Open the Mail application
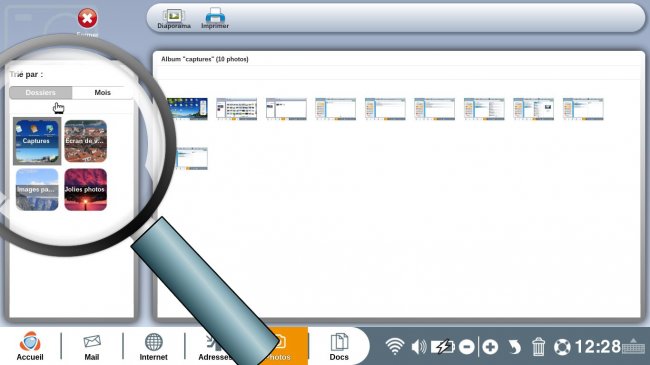This screenshot has width=650, height=365. click(x=92, y=347)
